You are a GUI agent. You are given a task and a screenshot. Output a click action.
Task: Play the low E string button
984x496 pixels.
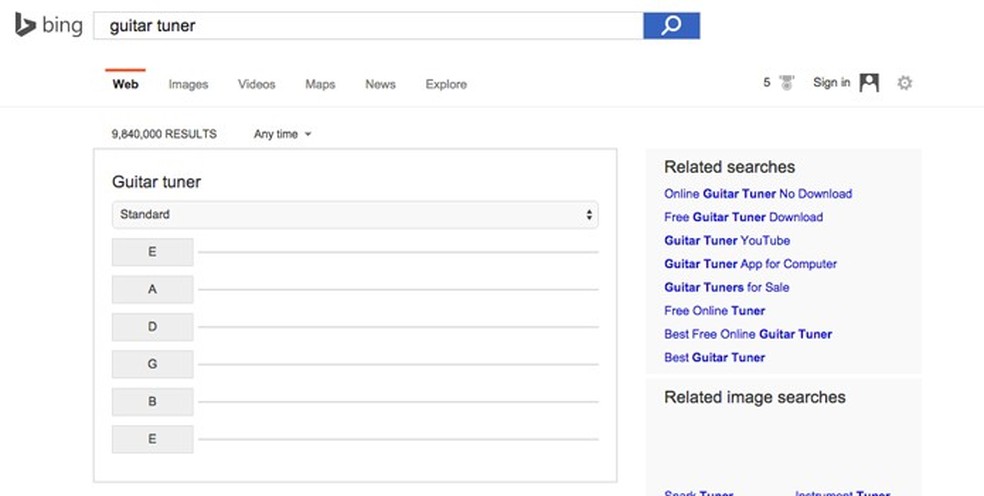coord(152,252)
